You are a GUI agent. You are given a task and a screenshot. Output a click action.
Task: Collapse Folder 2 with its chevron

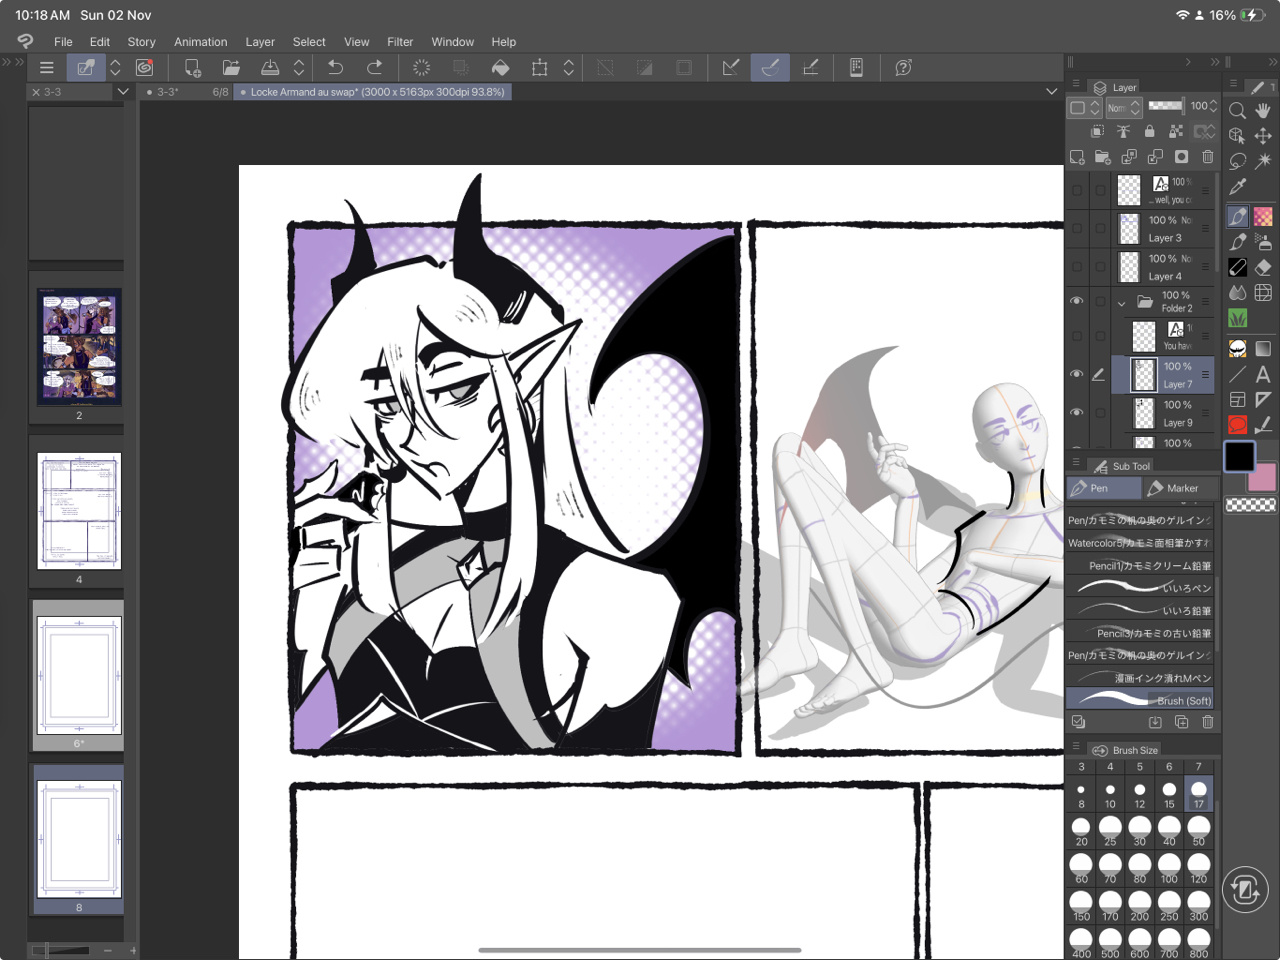click(1122, 302)
